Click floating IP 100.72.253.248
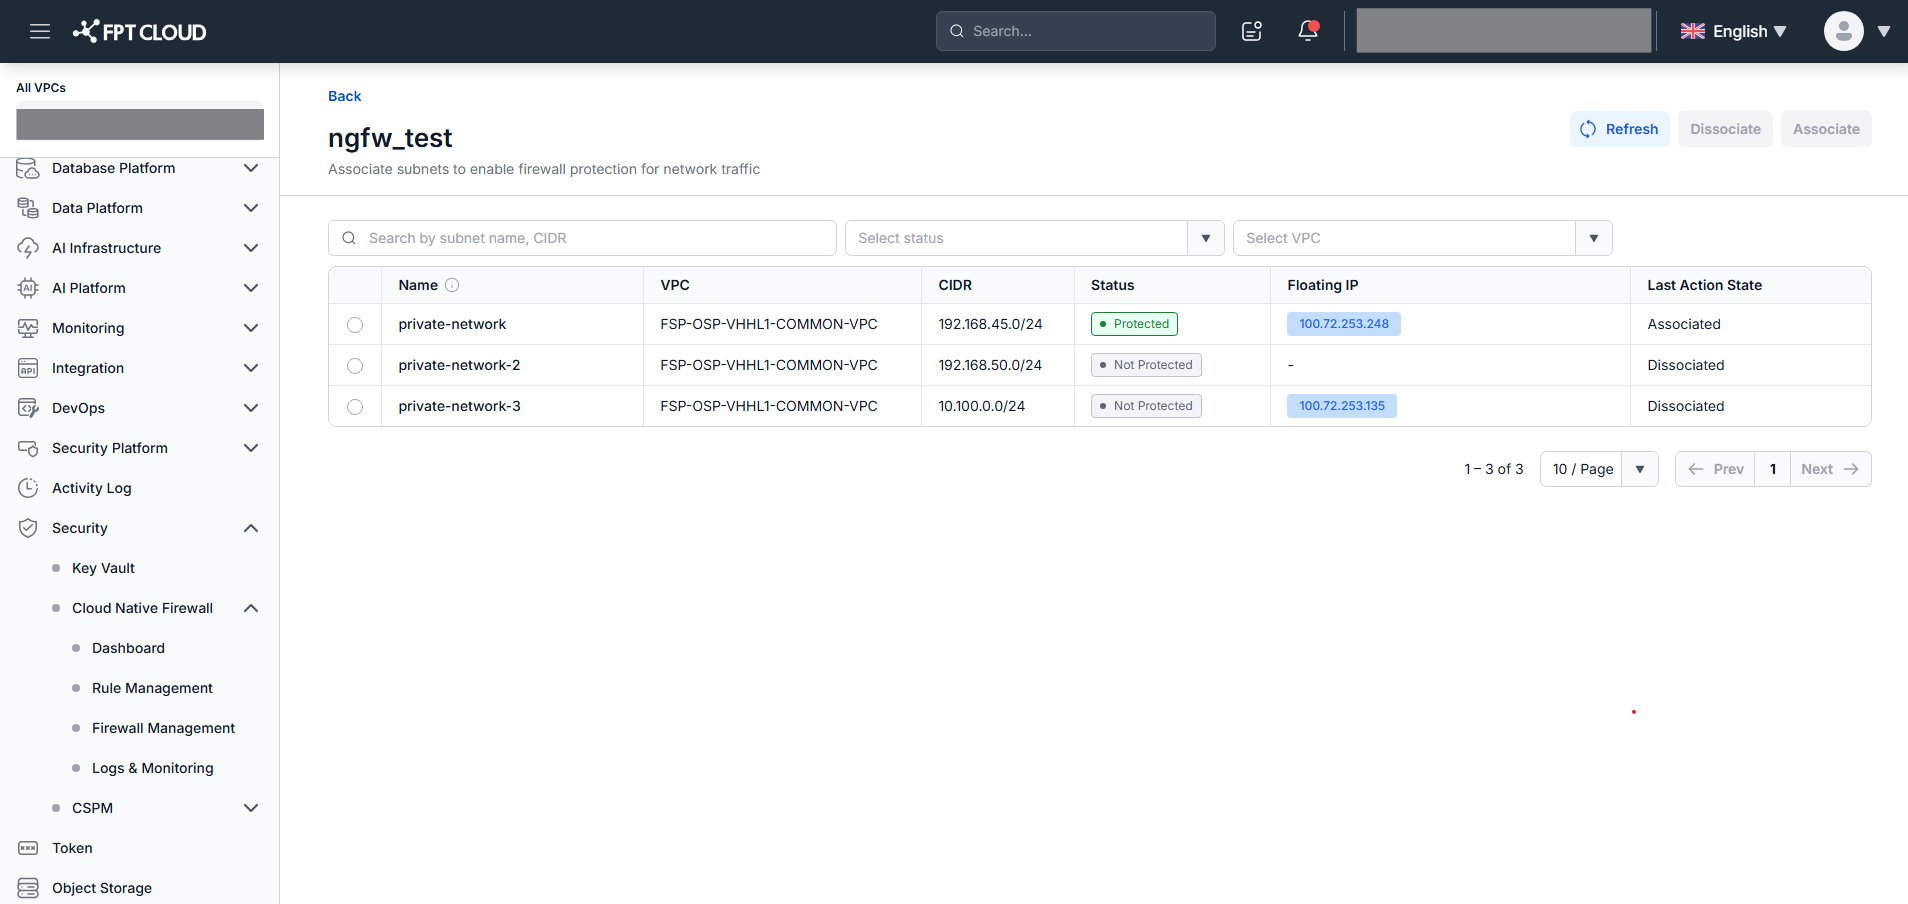 1344,324
